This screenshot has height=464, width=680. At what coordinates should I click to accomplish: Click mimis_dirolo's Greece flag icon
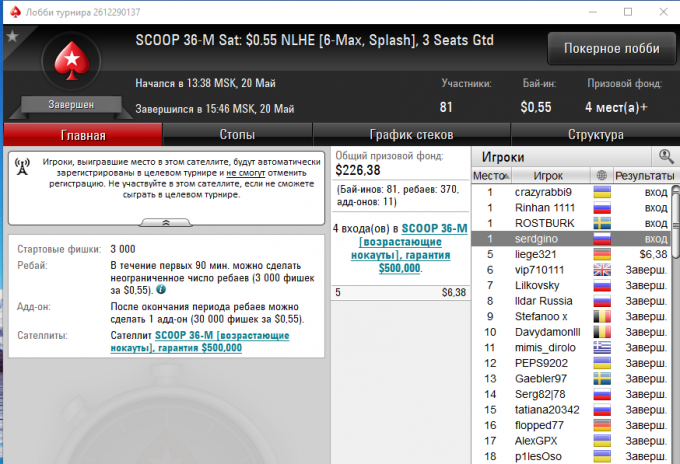click(x=602, y=347)
